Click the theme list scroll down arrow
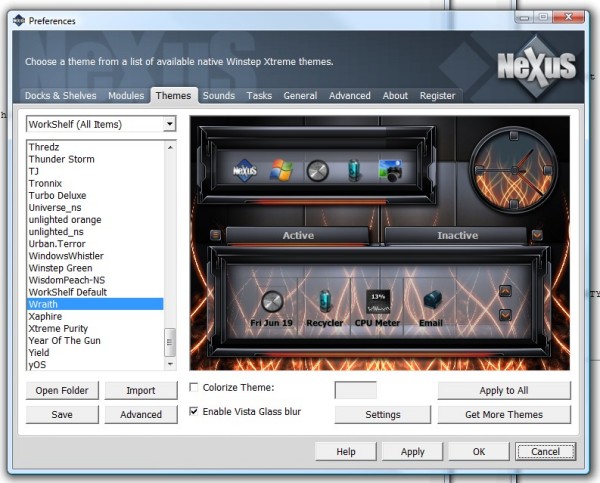This screenshot has height=483, width=600. [170, 364]
